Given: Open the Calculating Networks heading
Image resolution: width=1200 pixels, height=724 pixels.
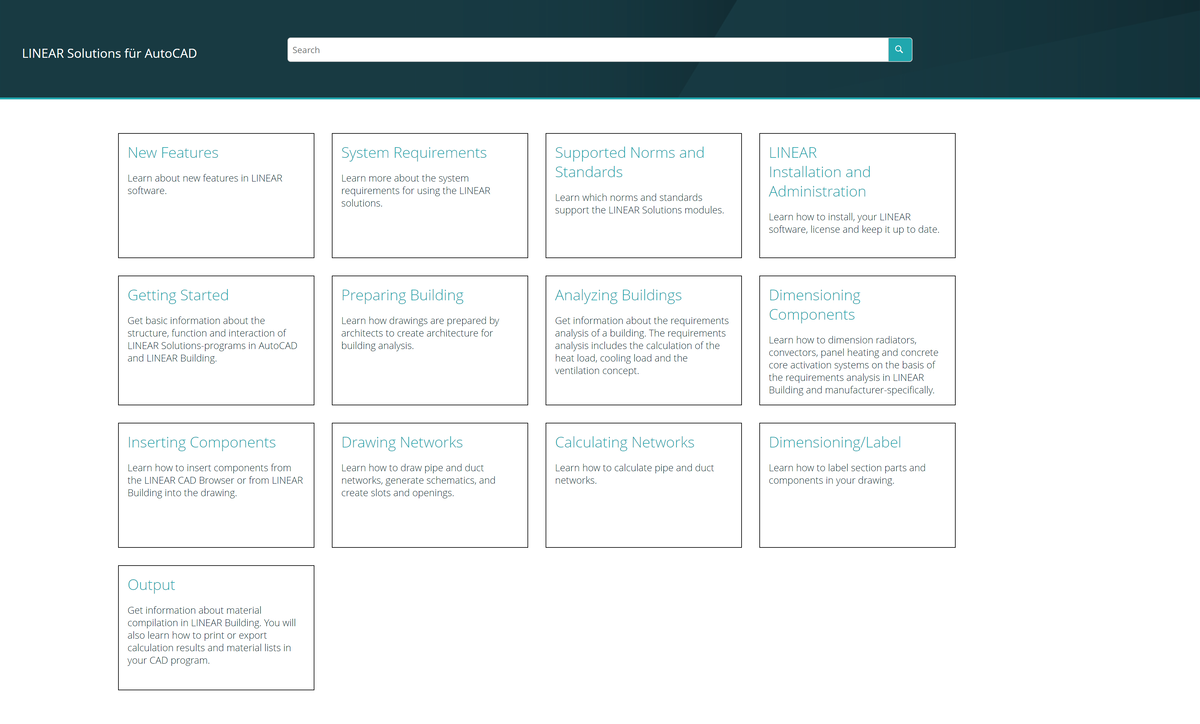Looking at the screenshot, I should click(624, 442).
